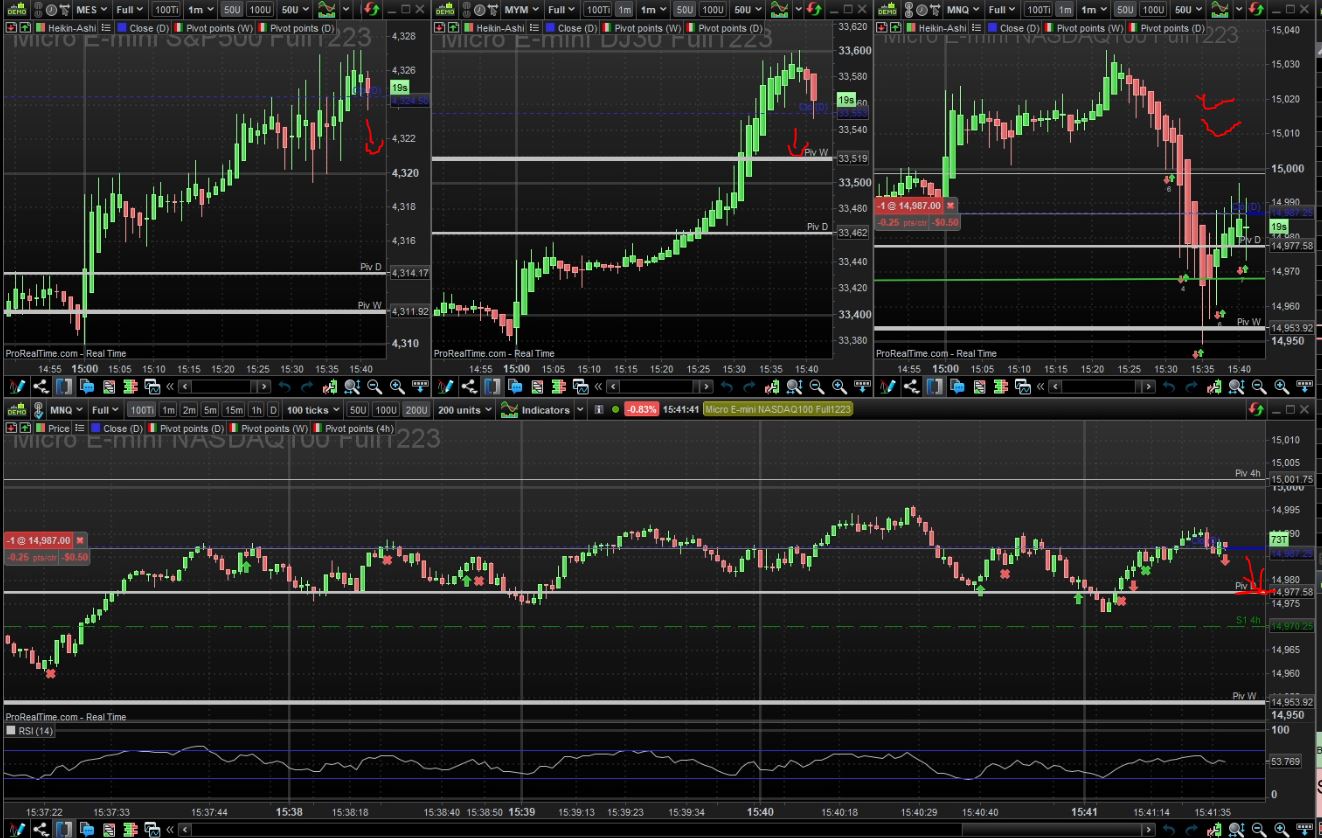Expand the arrow next to Indicators in tick chart
This screenshot has width=1322, height=838.
pyautogui.click(x=580, y=410)
